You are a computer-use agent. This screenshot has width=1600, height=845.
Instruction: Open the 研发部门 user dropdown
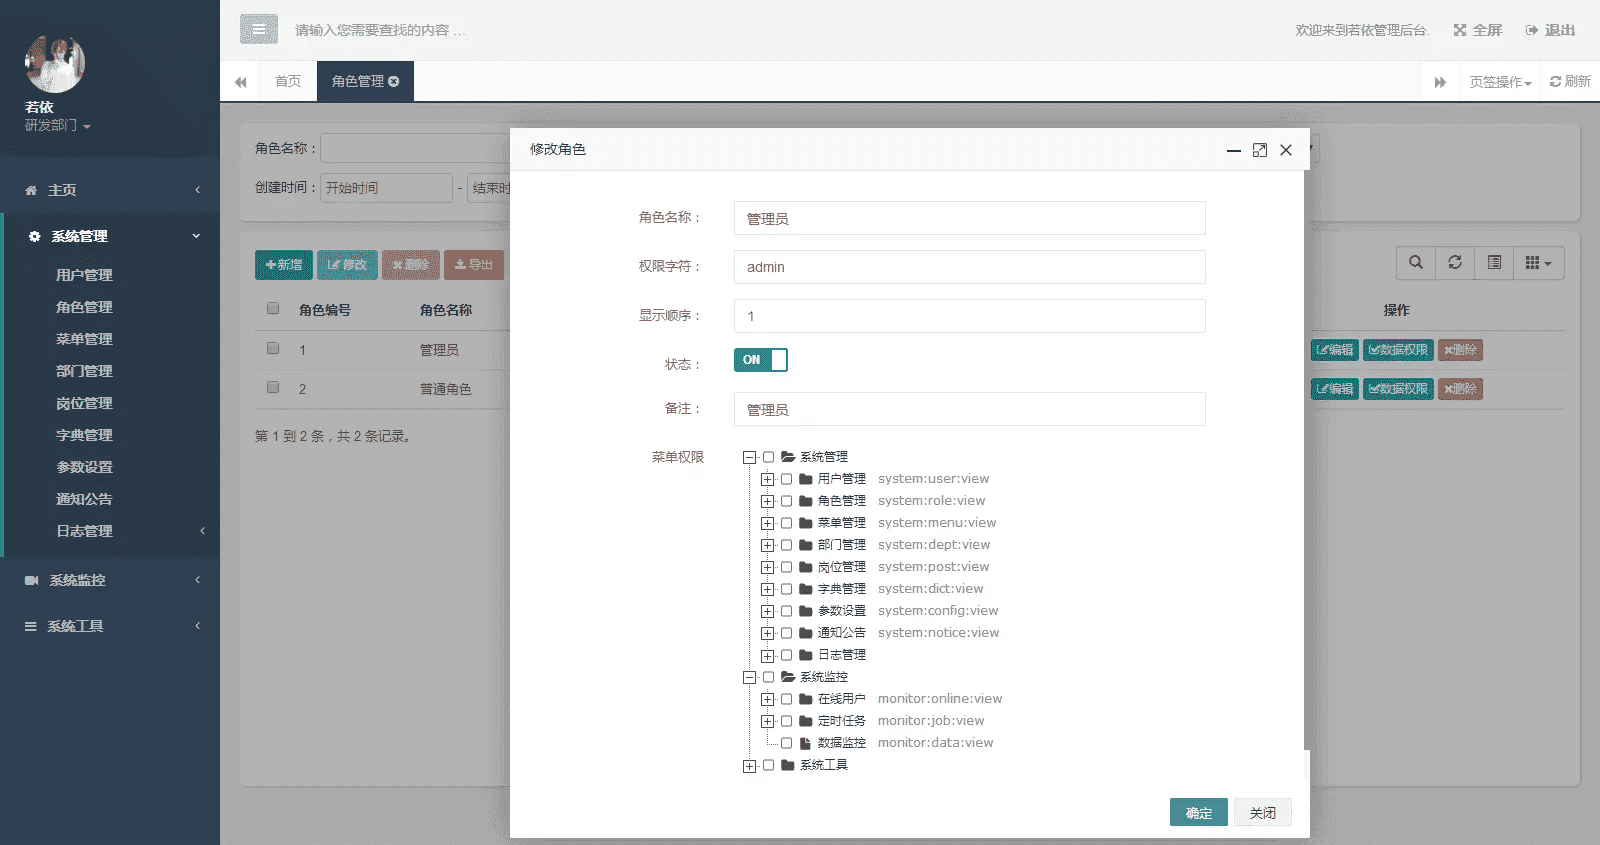[x=58, y=125]
